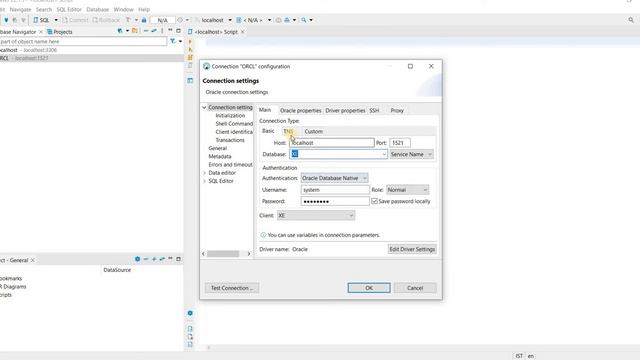Image resolution: width=640 pixels, height=360 pixels.
Task: Click the Test Connection button
Action: (232, 288)
